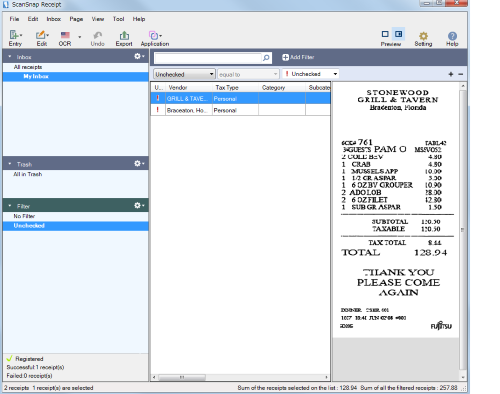Toggle the side-by-side Preview layout button
This screenshot has width=500, height=394.
tap(398, 34)
